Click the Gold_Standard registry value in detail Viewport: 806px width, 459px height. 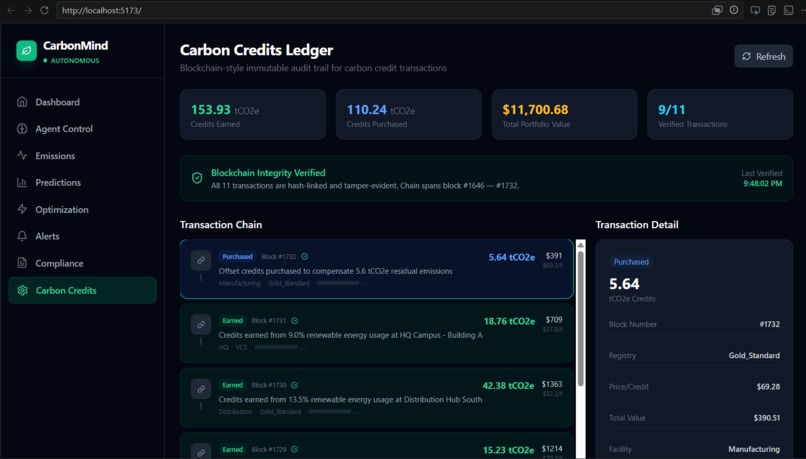click(754, 355)
